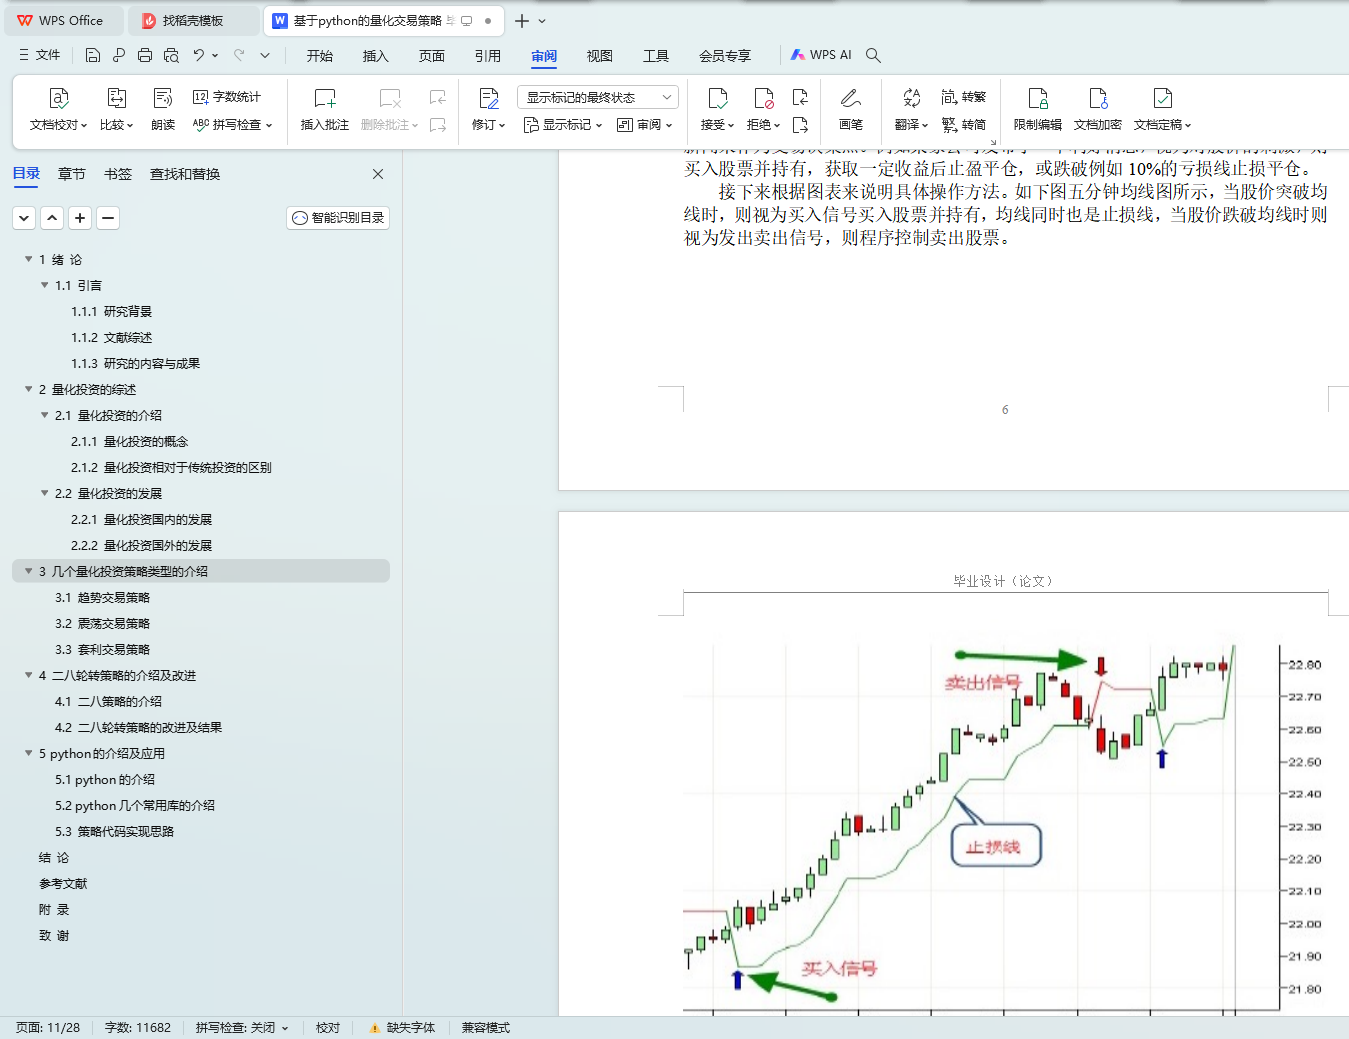Open 文档加密 document encryption
The width and height of the screenshot is (1349, 1039).
(x=1098, y=110)
